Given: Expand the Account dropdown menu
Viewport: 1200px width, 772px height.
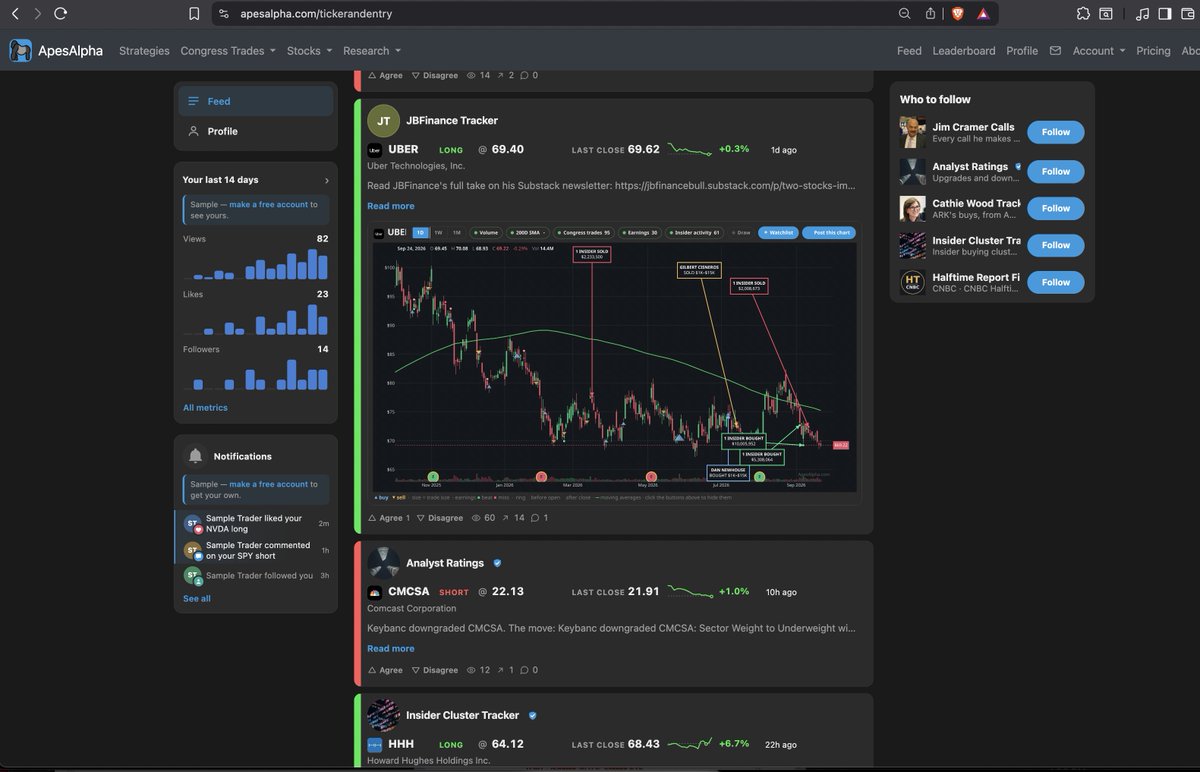Looking at the screenshot, I should (x=1099, y=51).
